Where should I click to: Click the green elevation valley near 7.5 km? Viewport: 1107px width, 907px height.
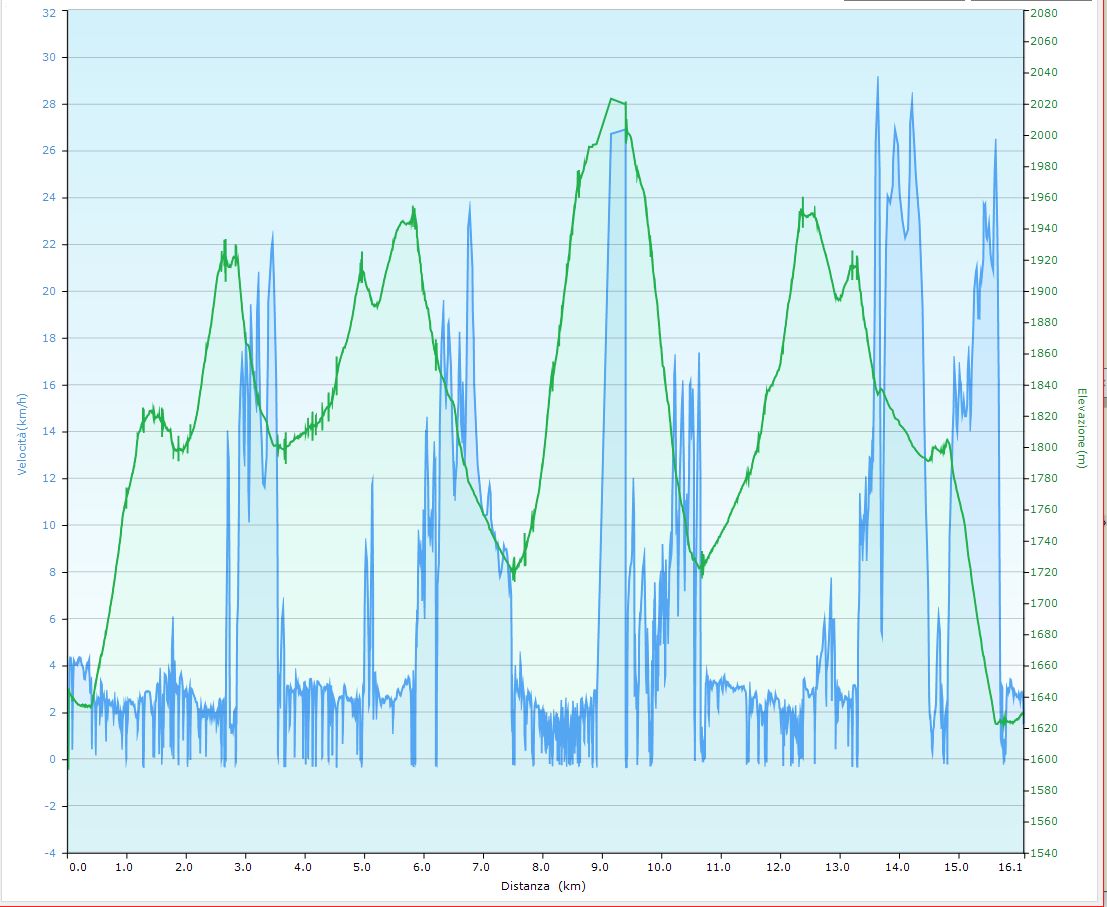coord(513,577)
